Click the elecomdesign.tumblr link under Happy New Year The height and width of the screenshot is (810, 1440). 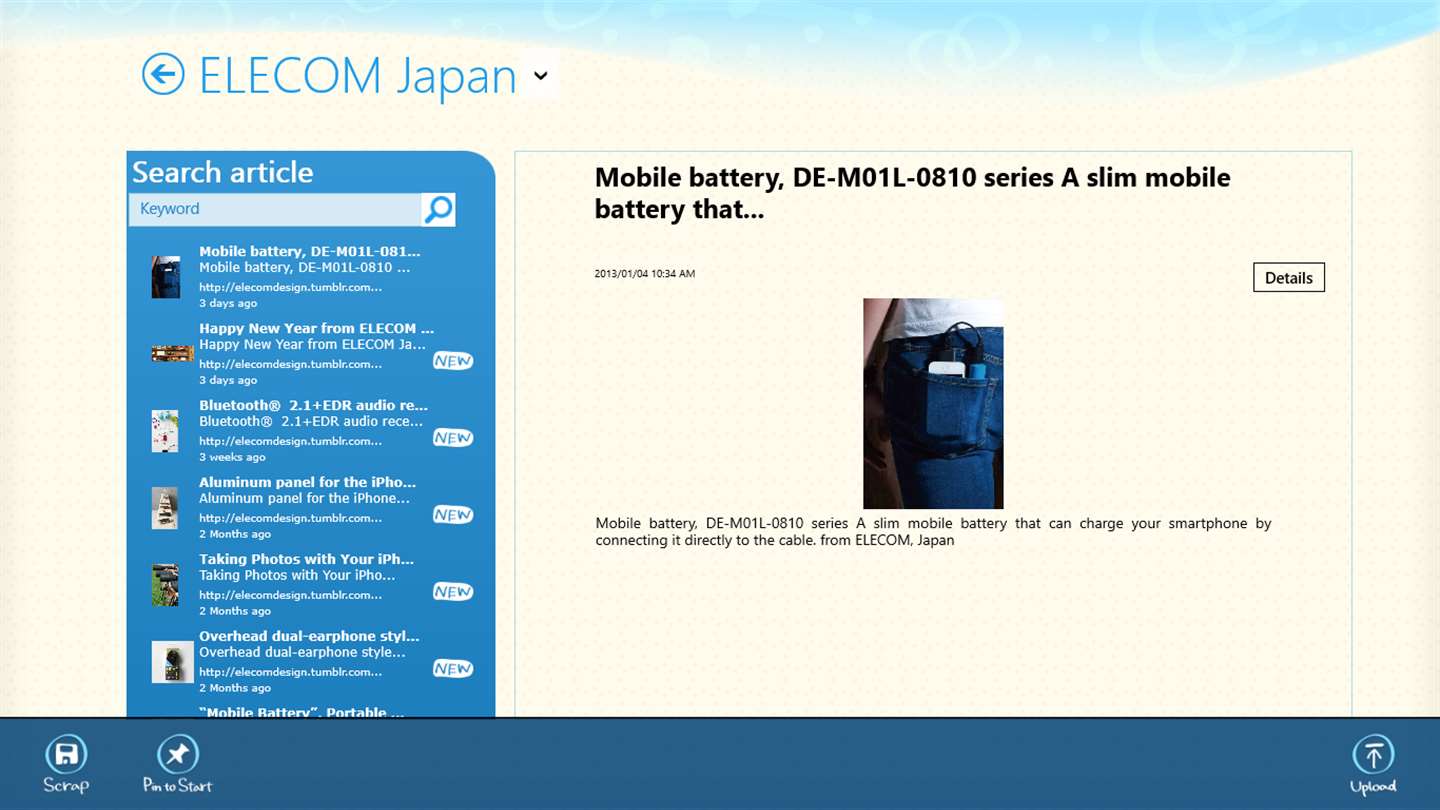point(291,364)
